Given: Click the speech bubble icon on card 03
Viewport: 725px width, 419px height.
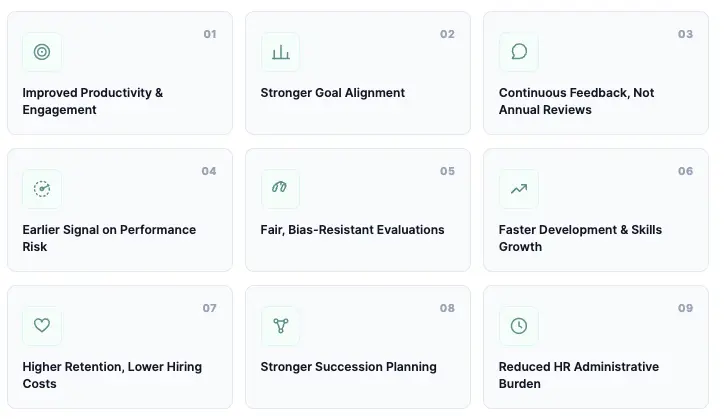Looking at the screenshot, I should [519, 51].
